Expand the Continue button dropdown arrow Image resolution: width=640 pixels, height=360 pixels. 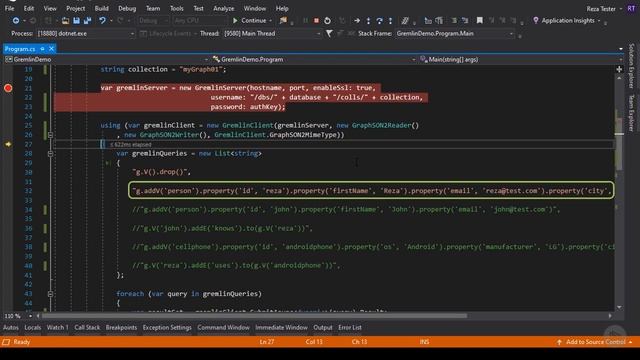pos(270,20)
